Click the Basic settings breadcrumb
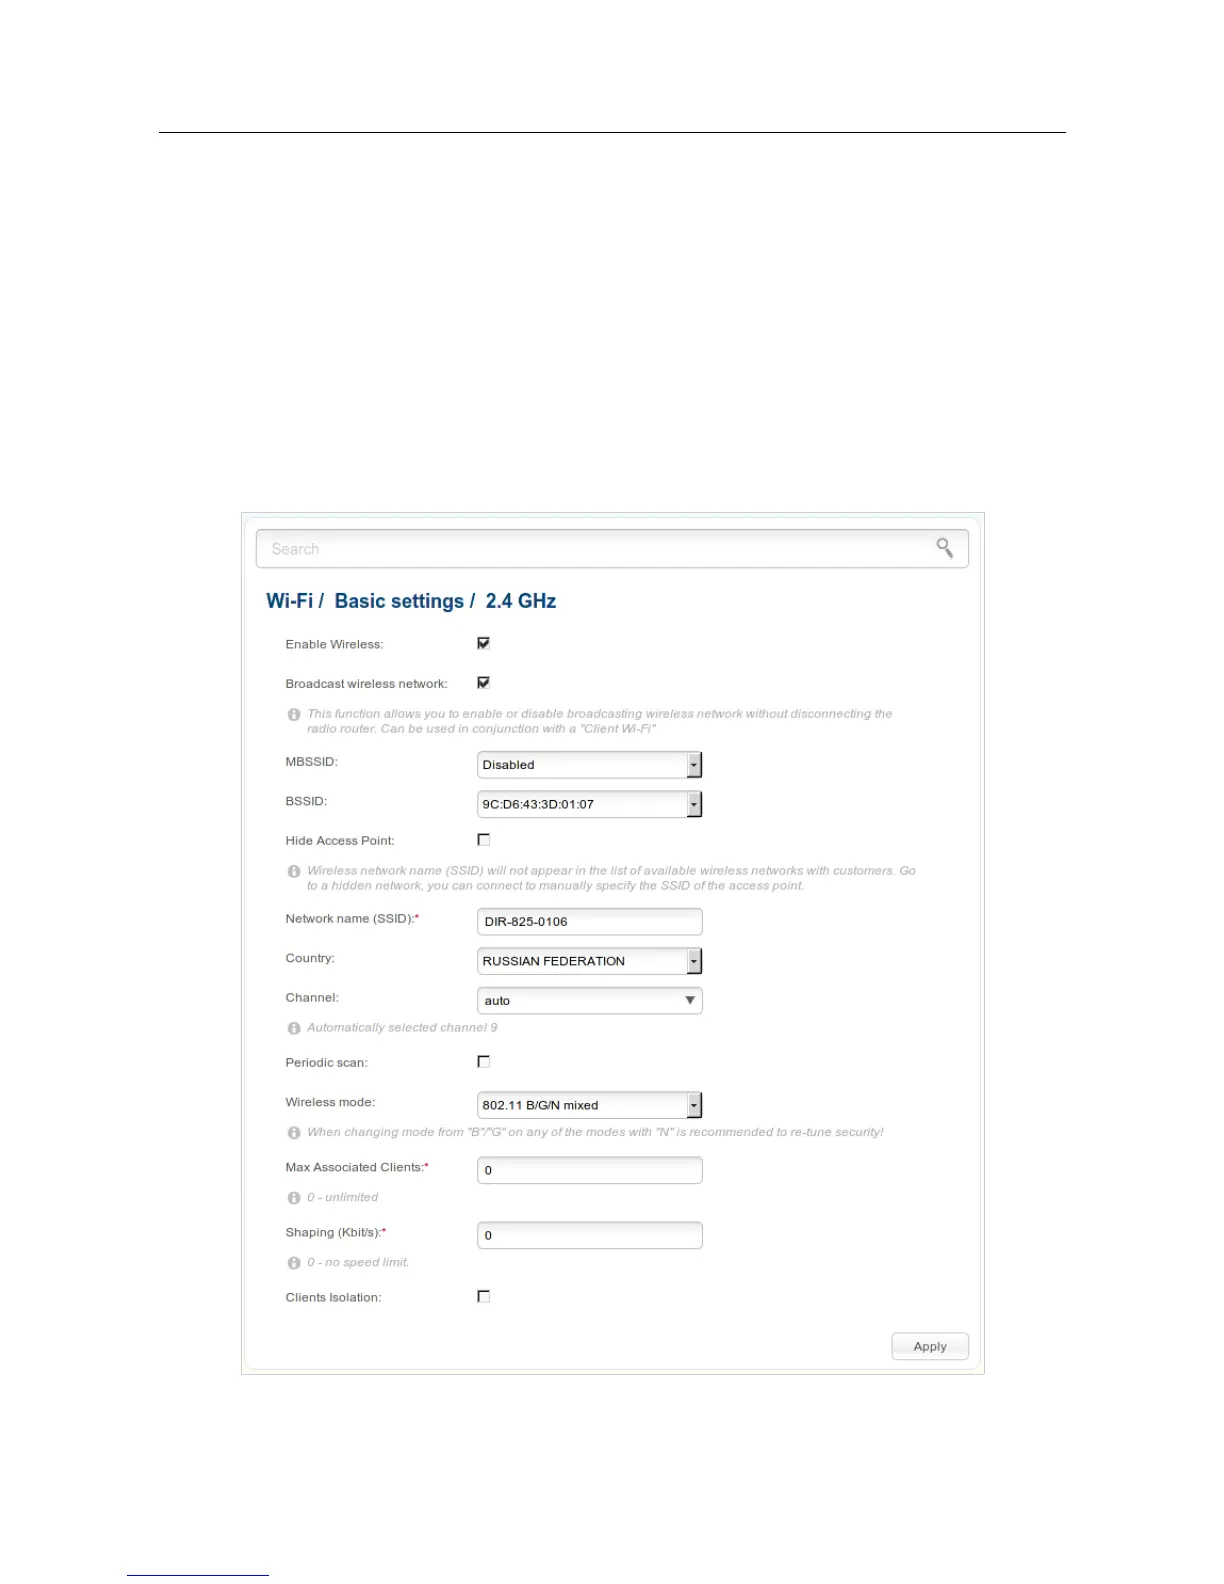1224x1584 pixels. pos(399,601)
